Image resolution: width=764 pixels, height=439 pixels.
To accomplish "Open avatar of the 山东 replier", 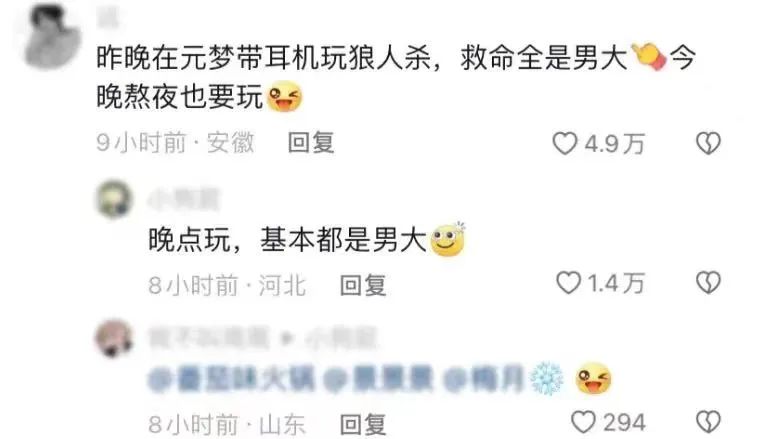I will pos(114,338).
